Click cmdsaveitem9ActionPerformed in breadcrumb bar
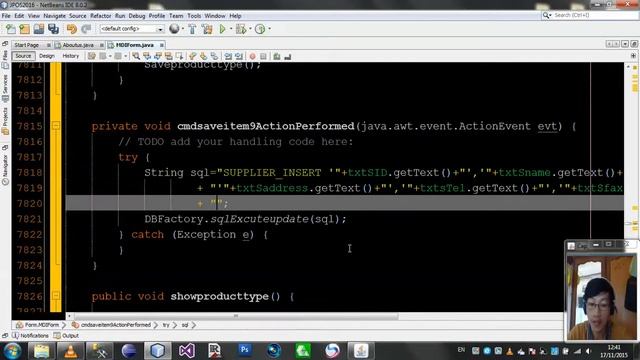The height and width of the screenshot is (360, 640). [x=112, y=325]
